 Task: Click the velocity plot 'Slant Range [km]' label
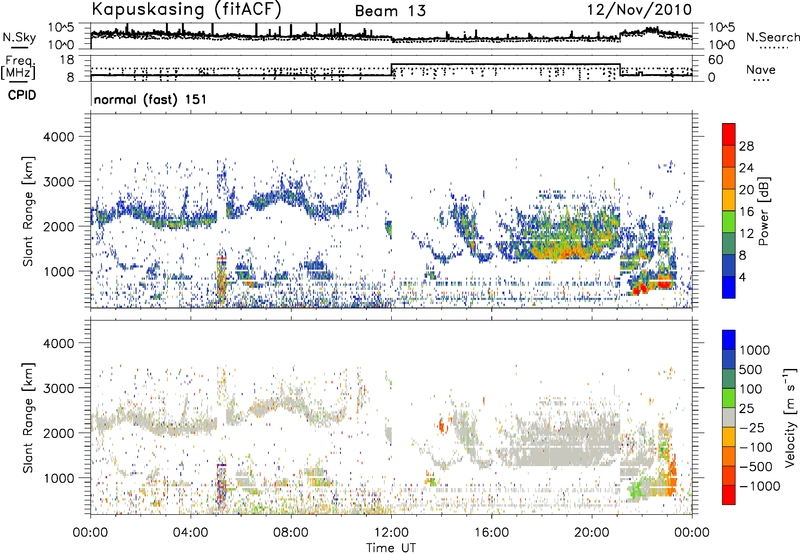tap(28, 417)
